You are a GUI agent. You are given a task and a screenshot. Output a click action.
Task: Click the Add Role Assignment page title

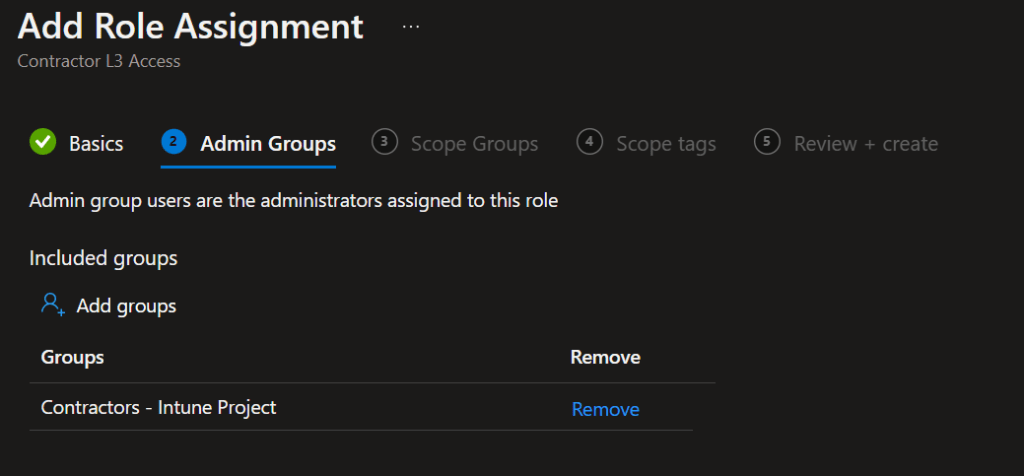pos(190,27)
